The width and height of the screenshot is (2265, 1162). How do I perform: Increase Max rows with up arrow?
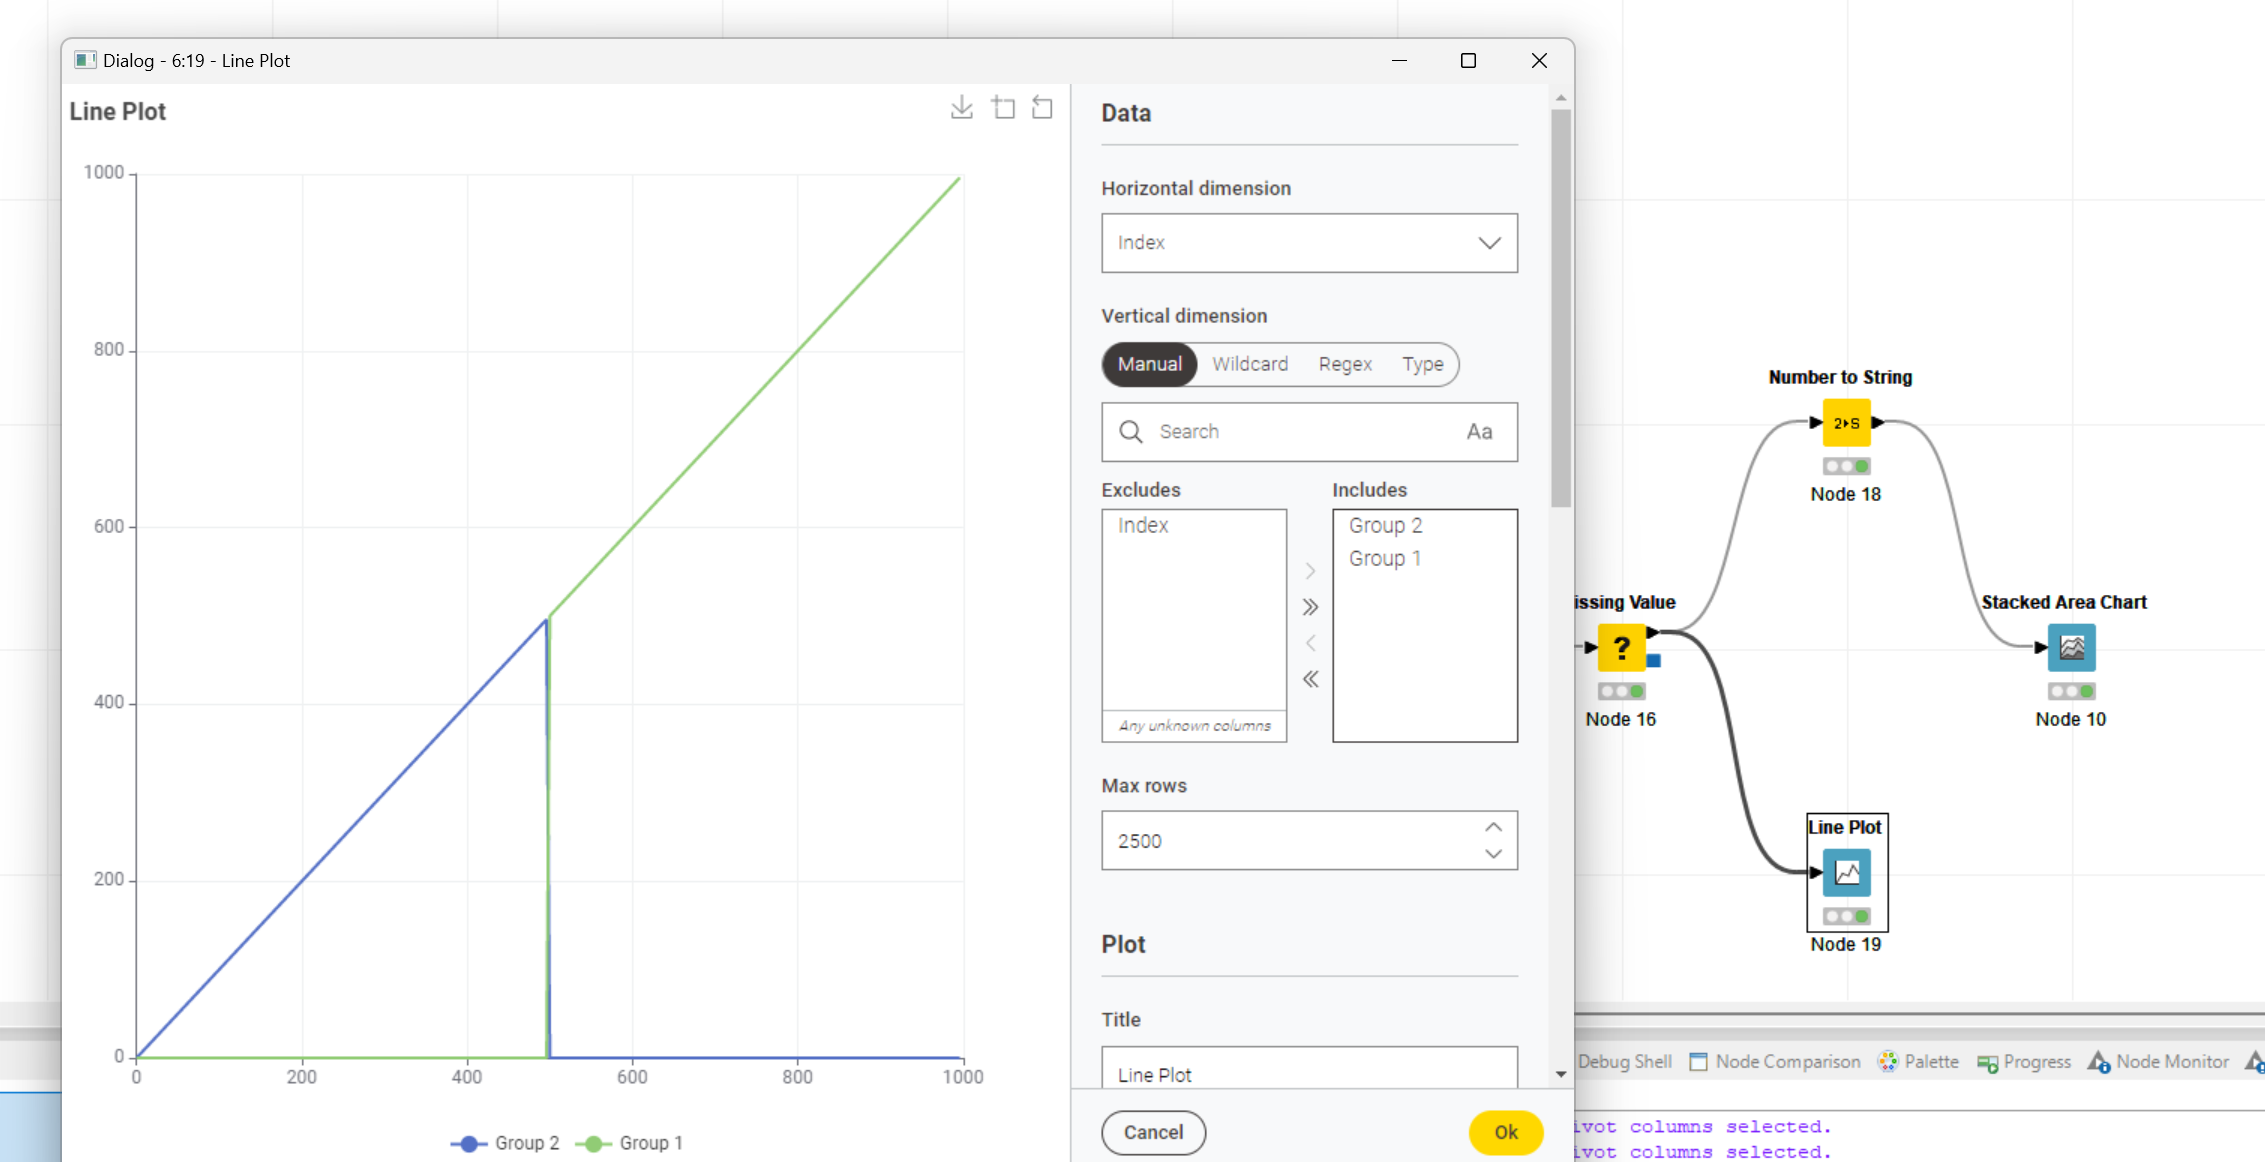pos(1493,827)
